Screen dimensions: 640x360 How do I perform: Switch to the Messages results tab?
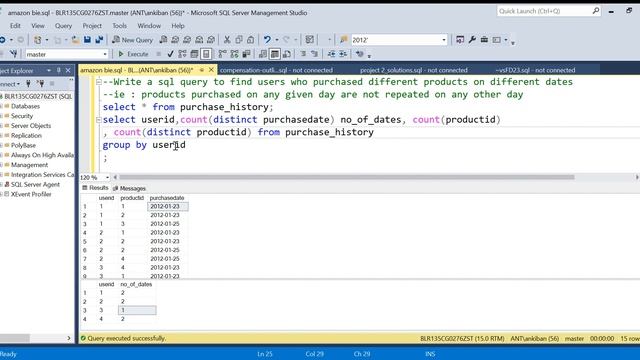tap(129, 188)
